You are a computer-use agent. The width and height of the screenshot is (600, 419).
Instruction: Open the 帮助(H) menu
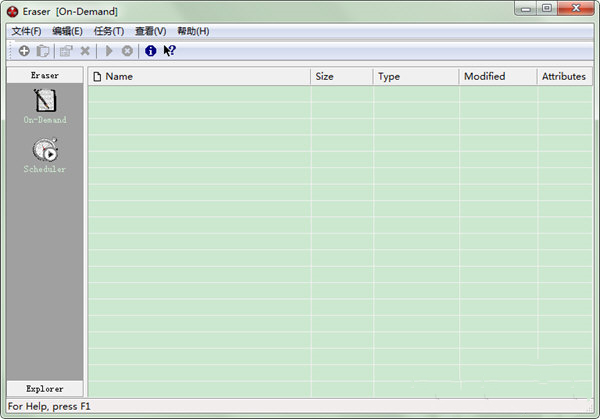tap(192, 31)
